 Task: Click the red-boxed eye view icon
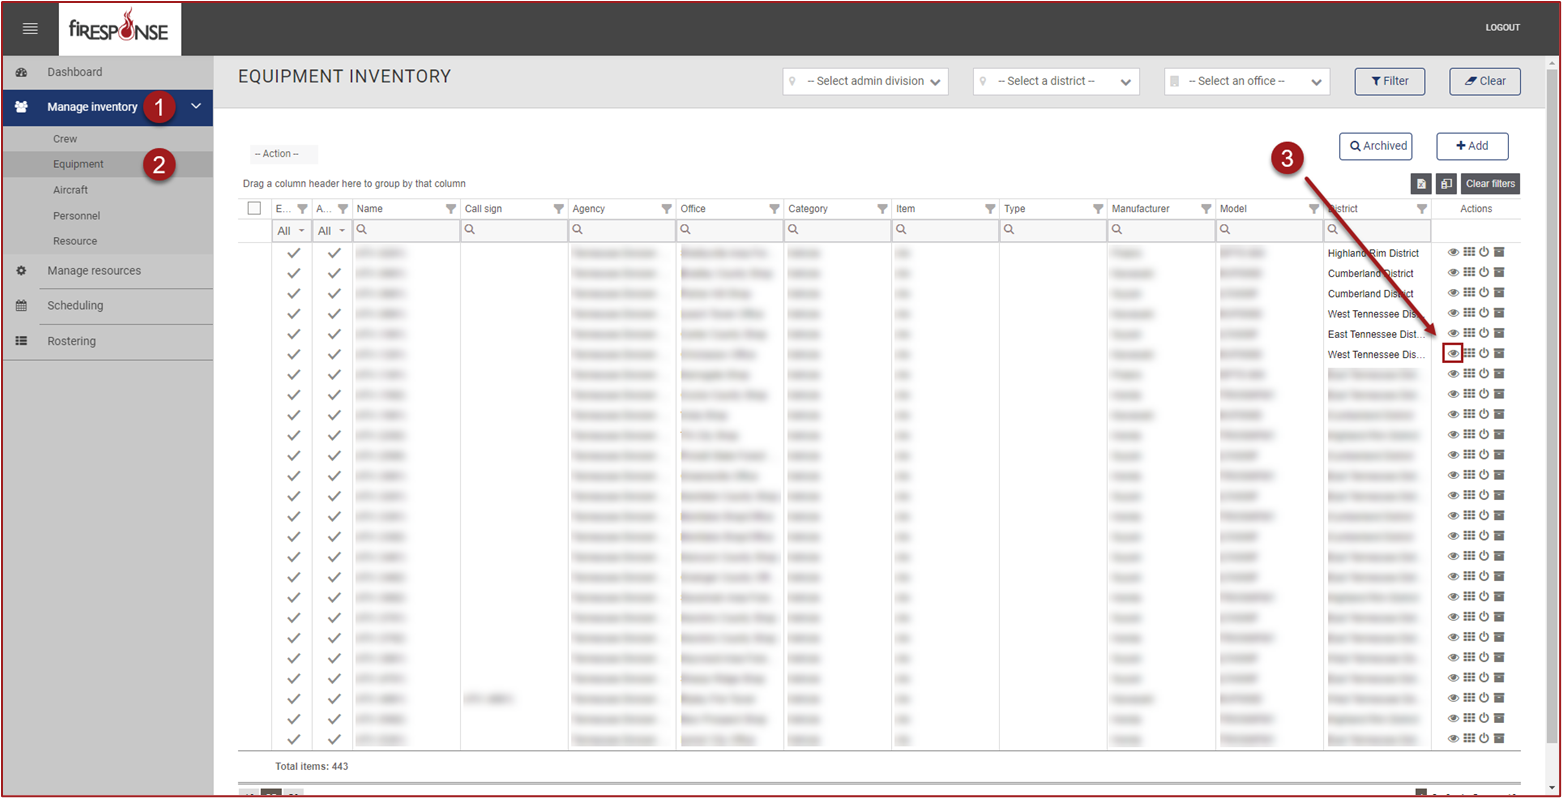(1453, 353)
